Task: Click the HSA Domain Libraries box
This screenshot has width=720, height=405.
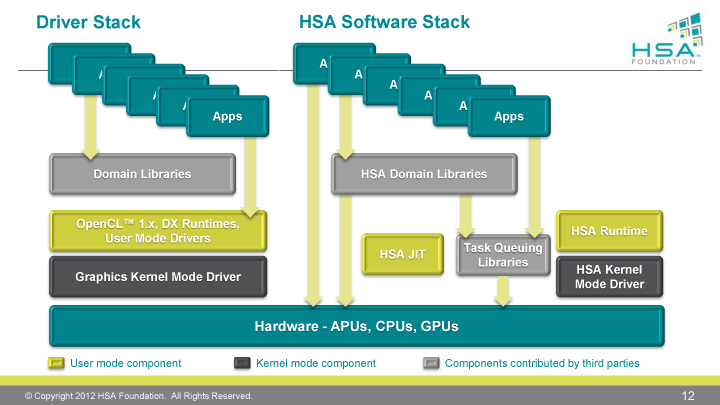Action: 423,174
